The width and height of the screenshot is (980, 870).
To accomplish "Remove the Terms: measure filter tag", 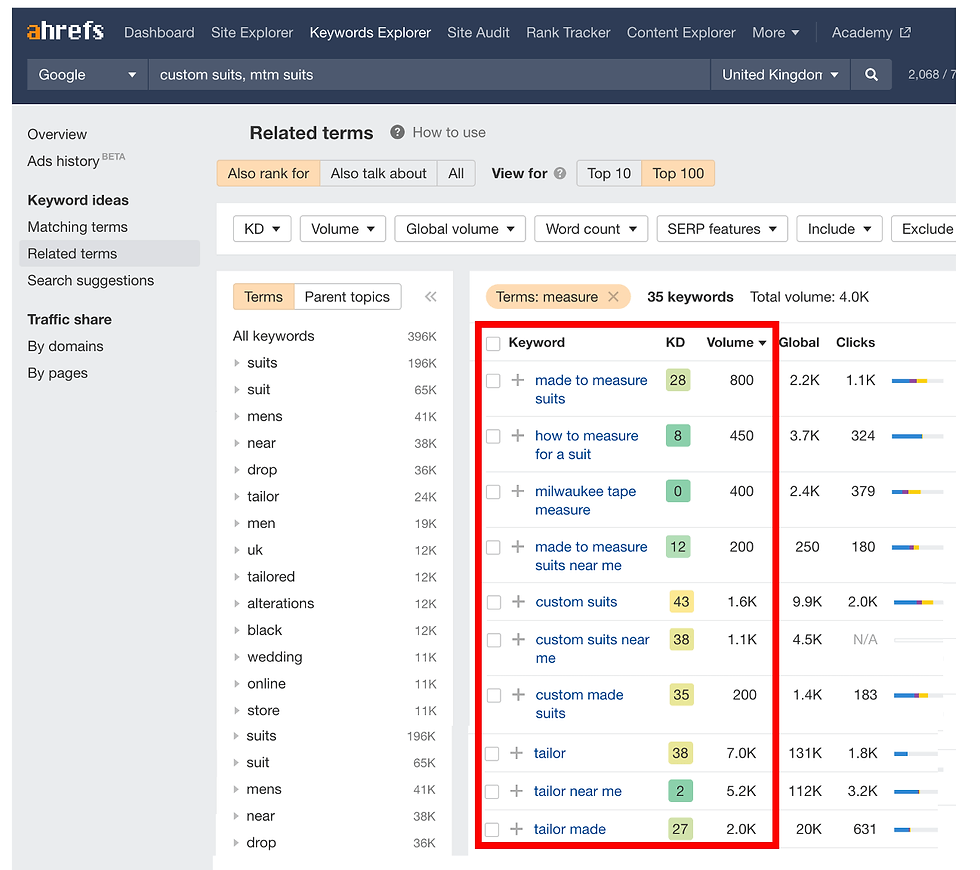I will pos(614,297).
